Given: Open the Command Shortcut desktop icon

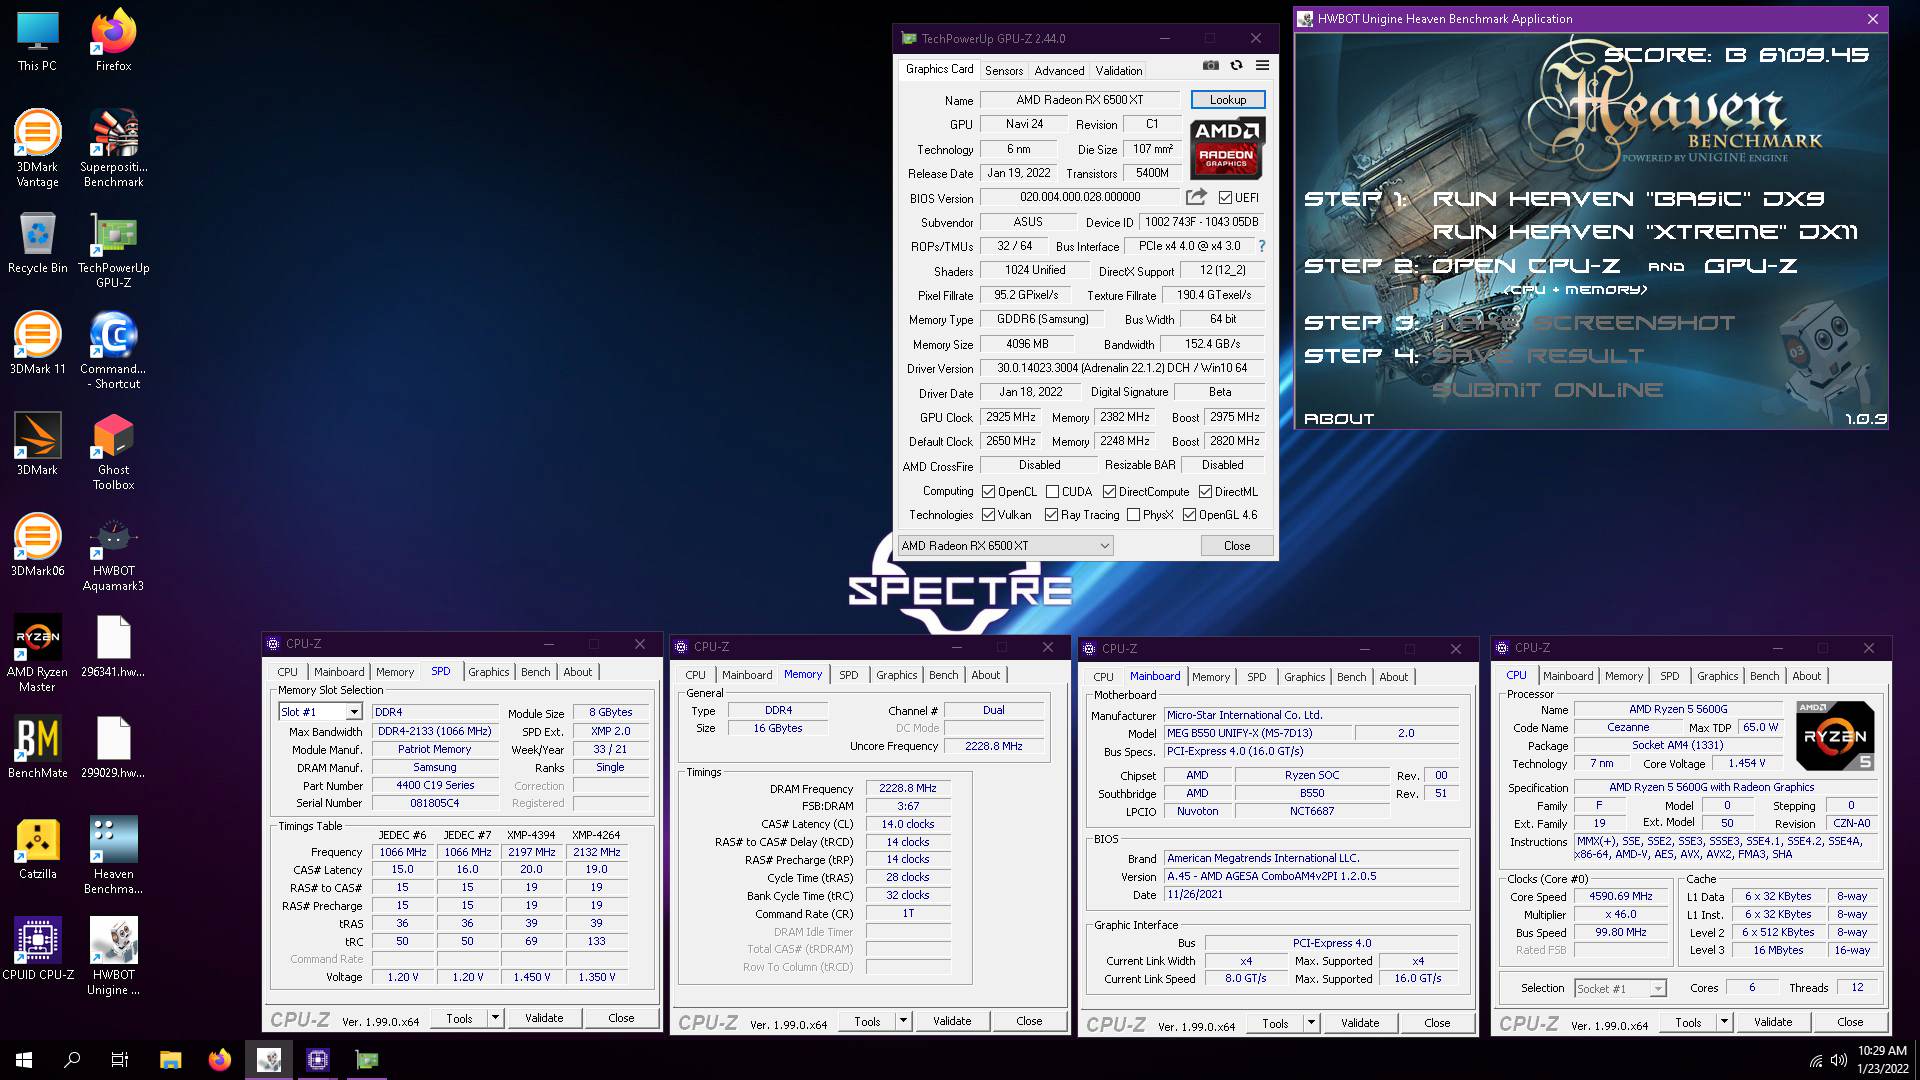Looking at the screenshot, I should click(113, 352).
